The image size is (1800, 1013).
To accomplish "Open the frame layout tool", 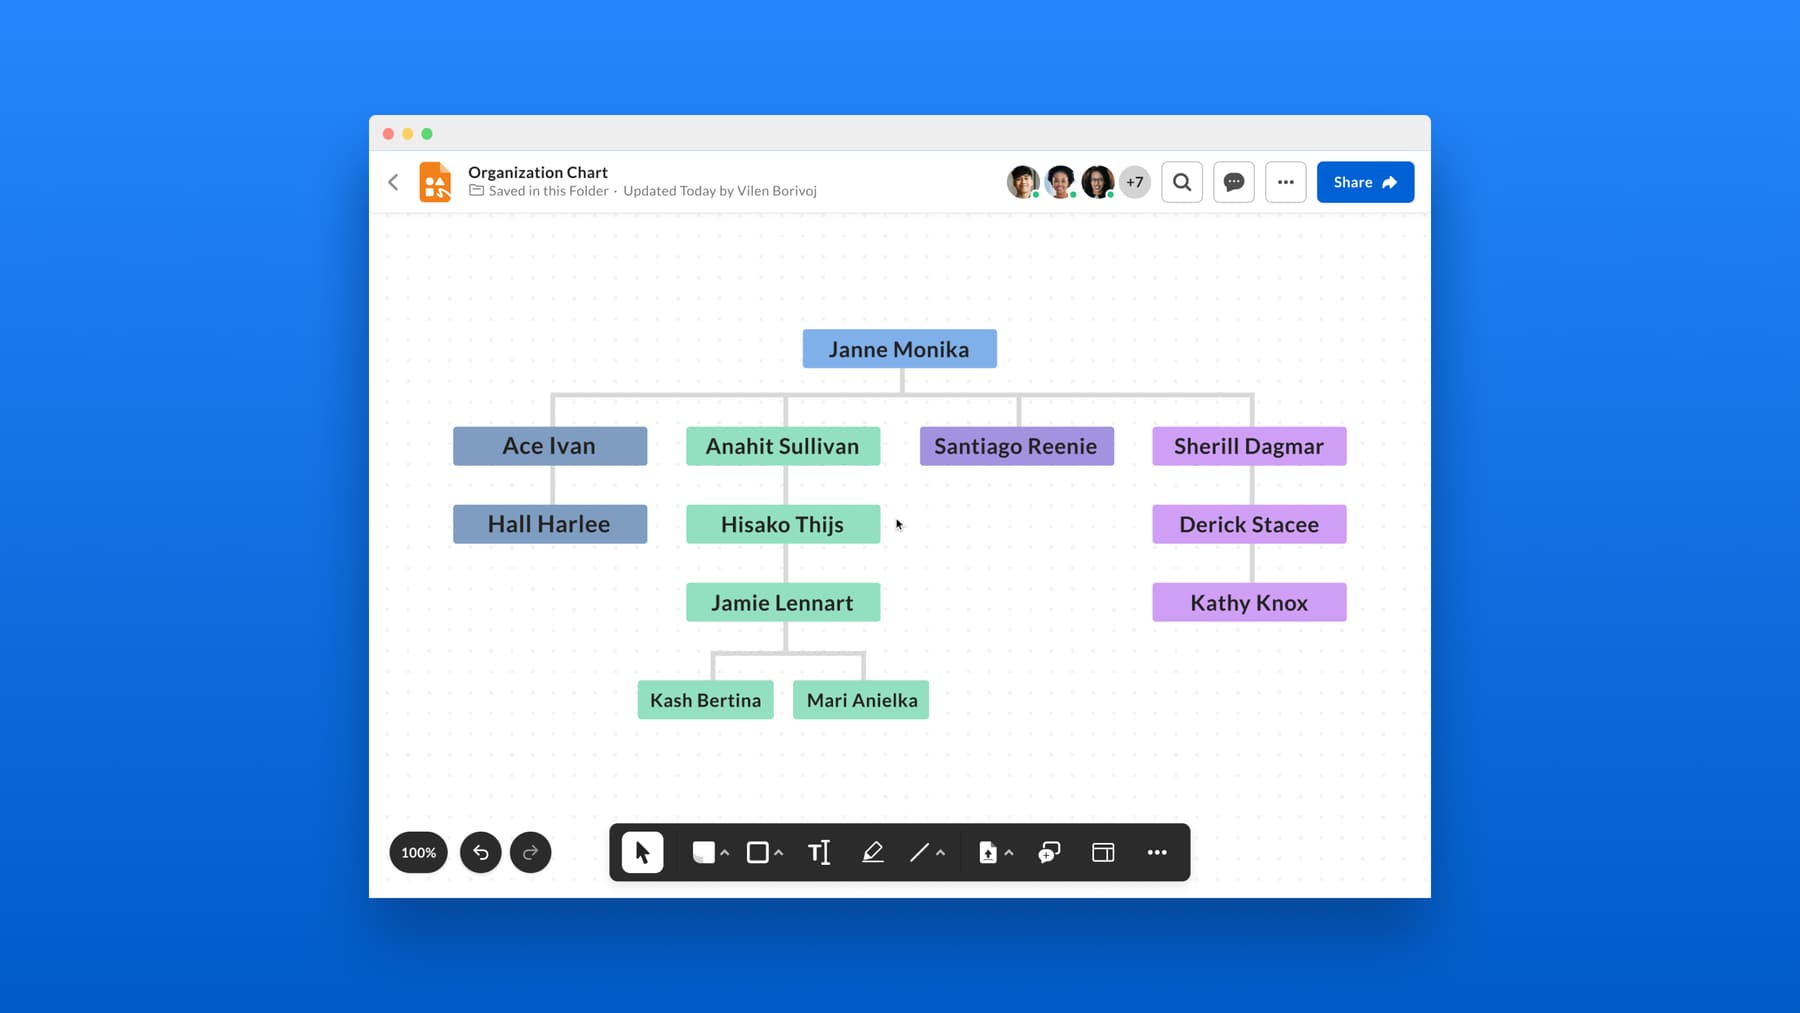I will pyautogui.click(x=1103, y=852).
